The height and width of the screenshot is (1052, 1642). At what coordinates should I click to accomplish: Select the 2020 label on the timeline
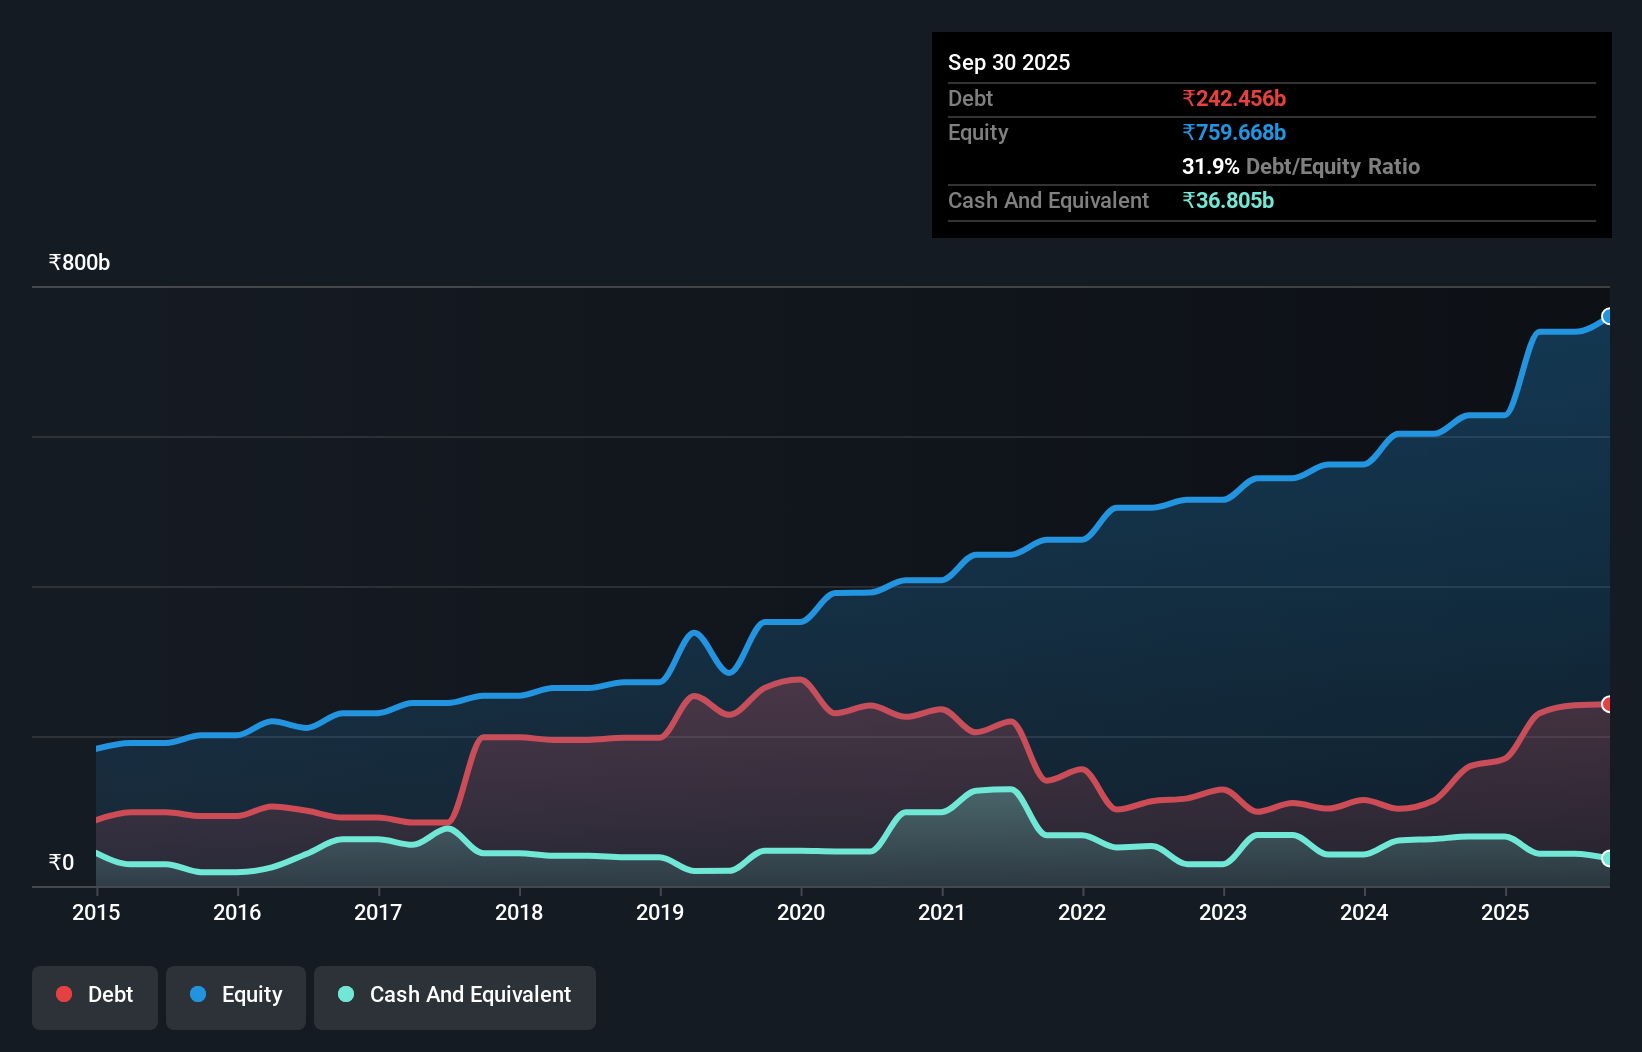click(x=801, y=913)
